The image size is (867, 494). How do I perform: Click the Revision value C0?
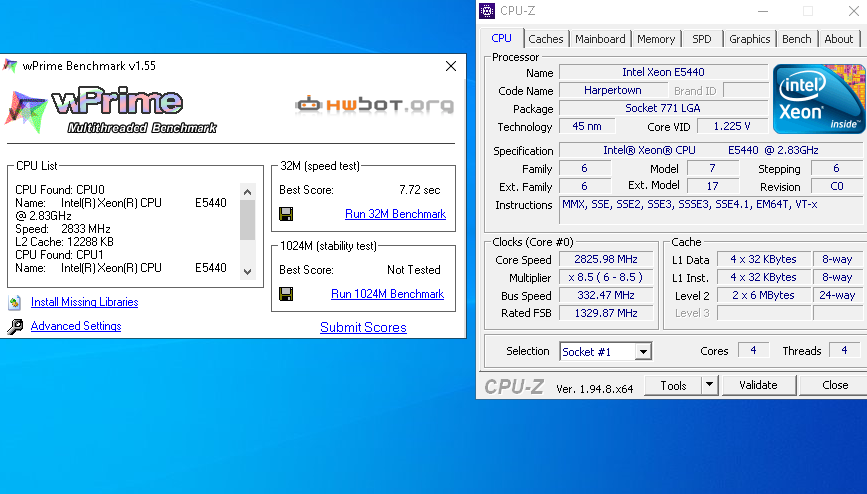[837, 186]
